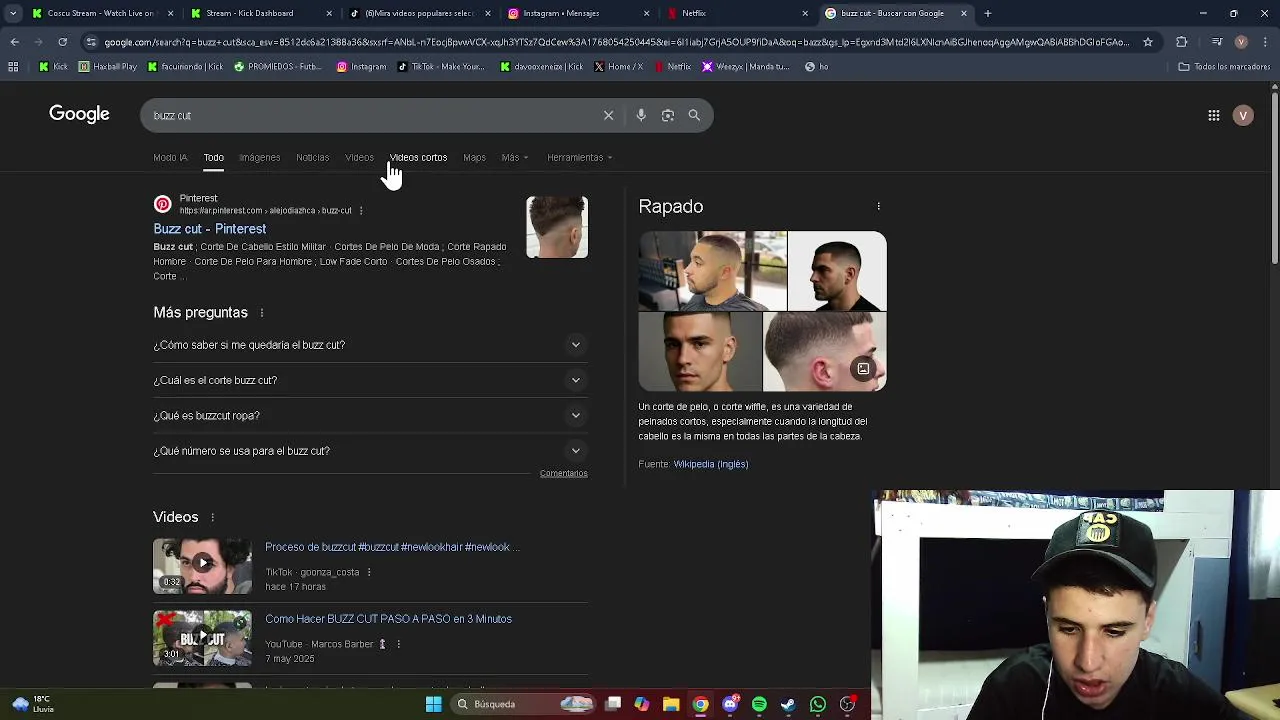The image size is (1280, 720).
Task: Click the browser address bar URL
Action: coord(615,42)
